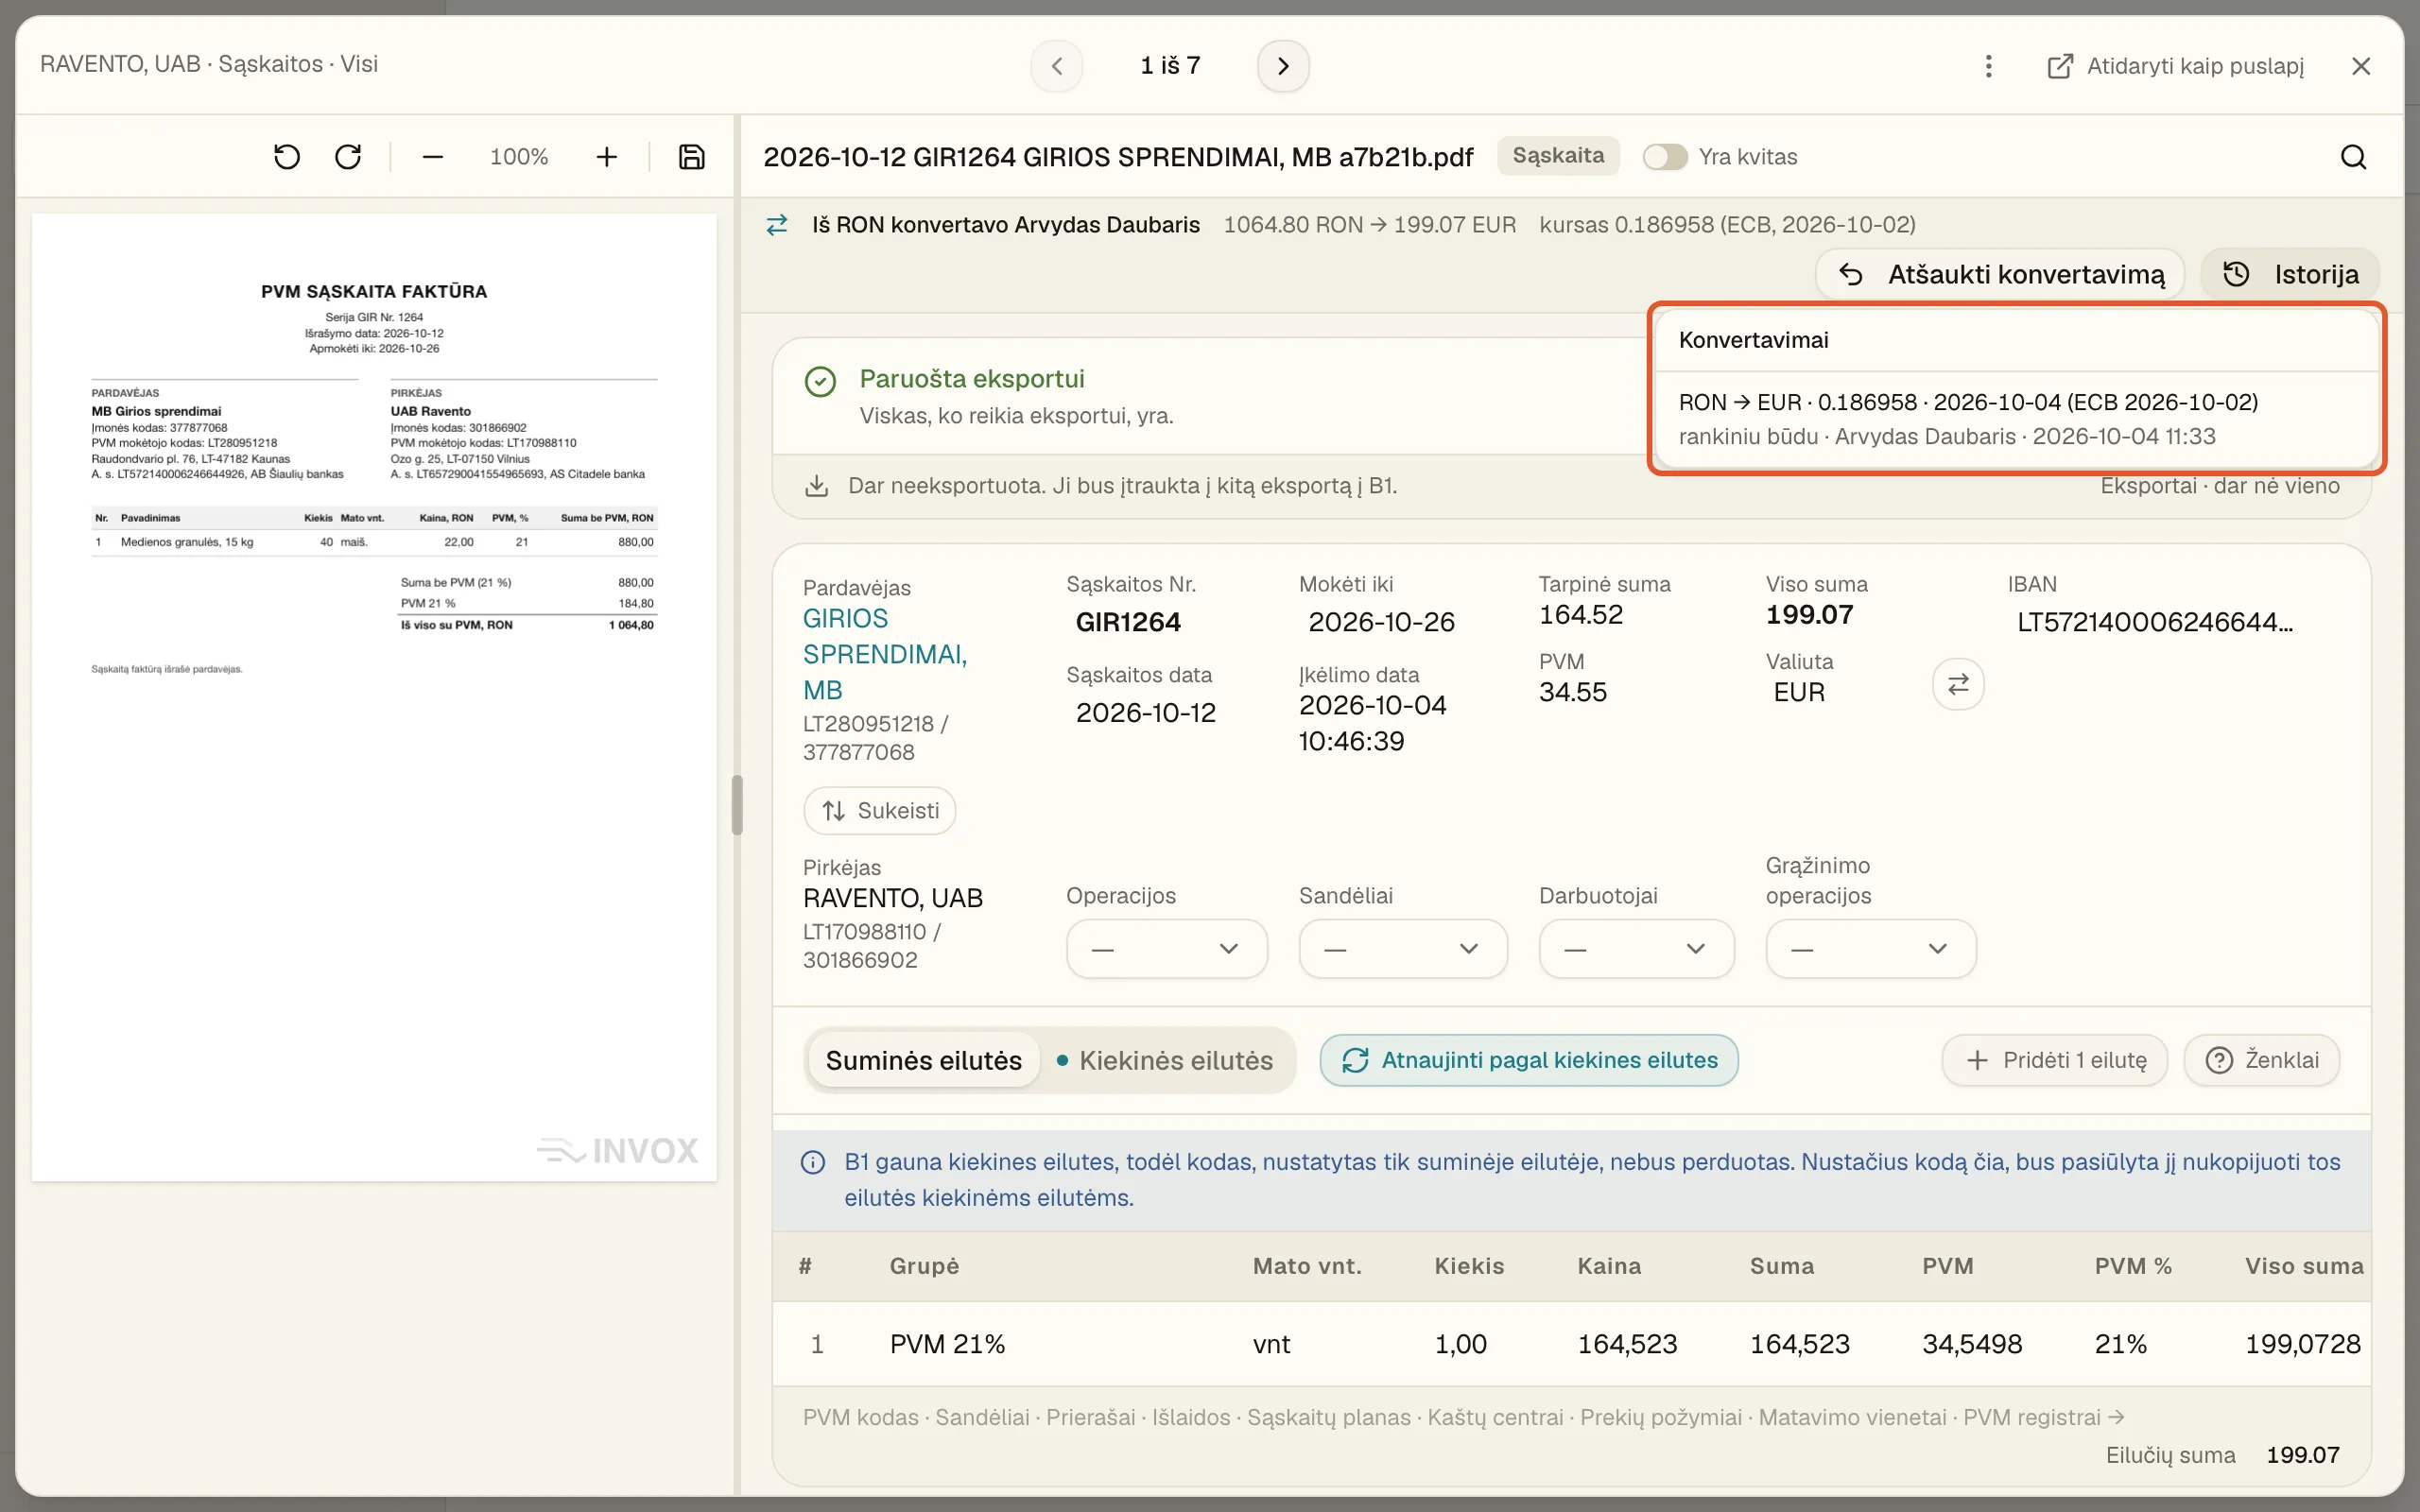
Task: Click the footer PVM registrai link text
Action: pos(2043,1417)
